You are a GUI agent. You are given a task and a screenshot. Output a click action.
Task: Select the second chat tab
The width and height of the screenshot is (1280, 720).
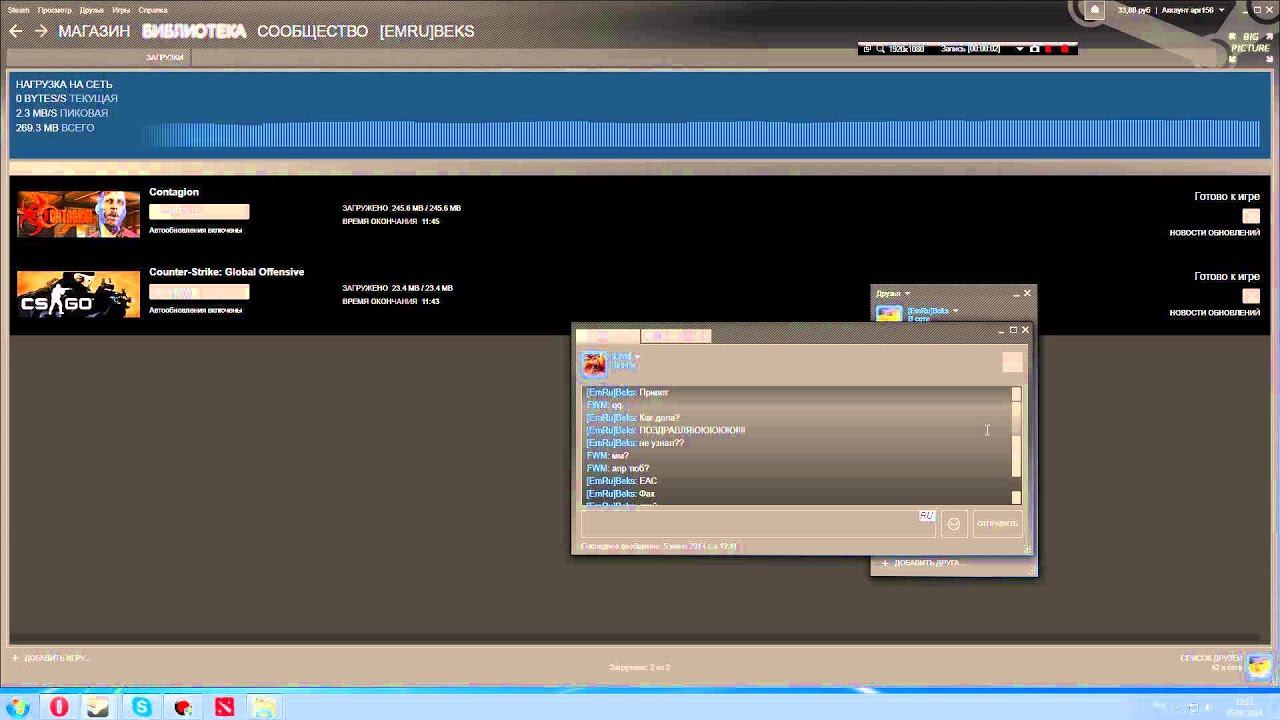pos(676,336)
